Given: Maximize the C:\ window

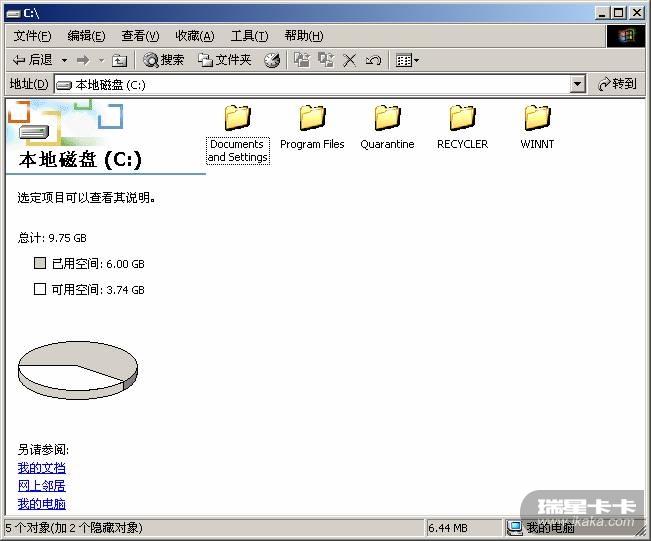Looking at the screenshot, I should pos(619,13).
